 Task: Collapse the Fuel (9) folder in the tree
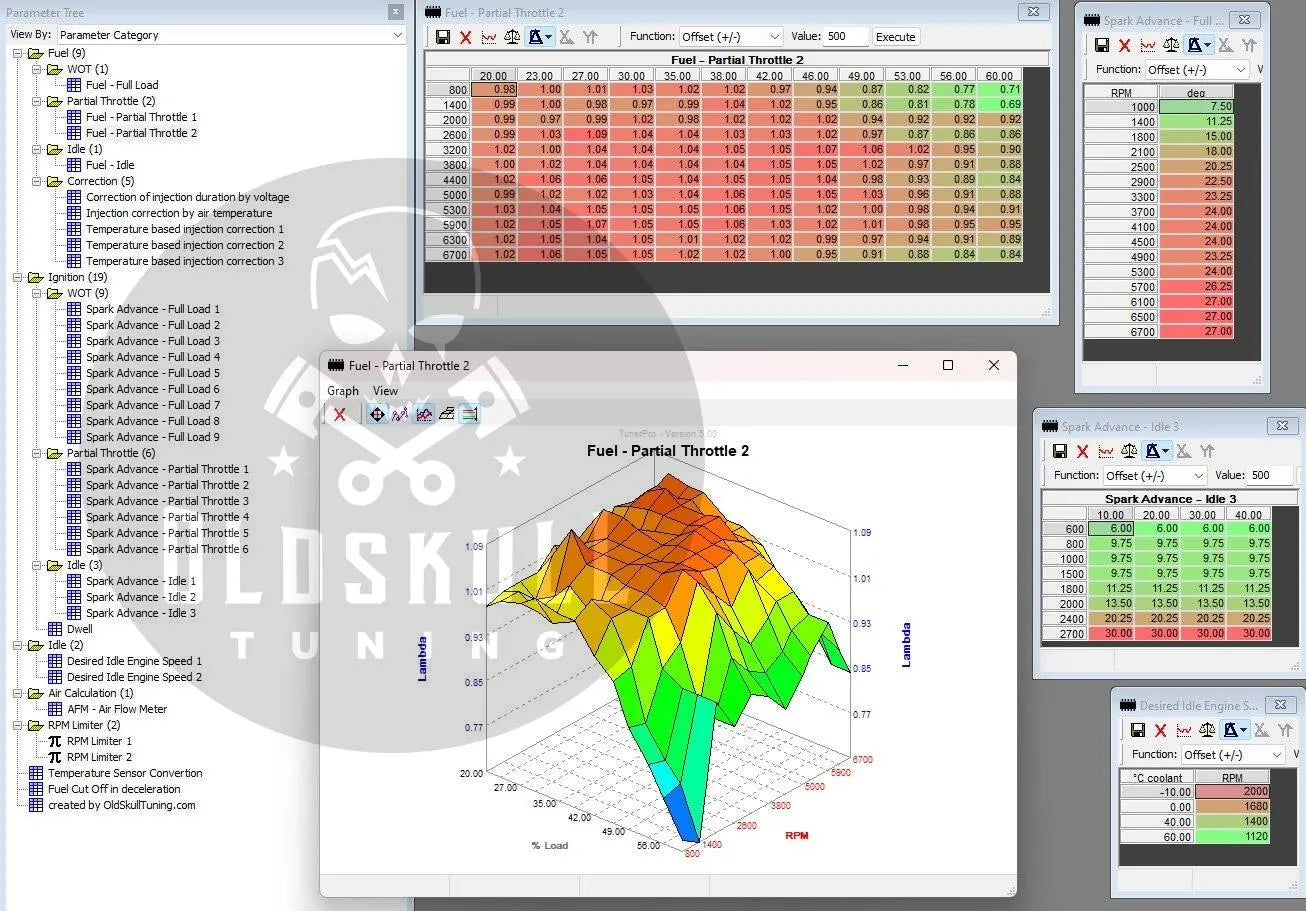click(20, 53)
